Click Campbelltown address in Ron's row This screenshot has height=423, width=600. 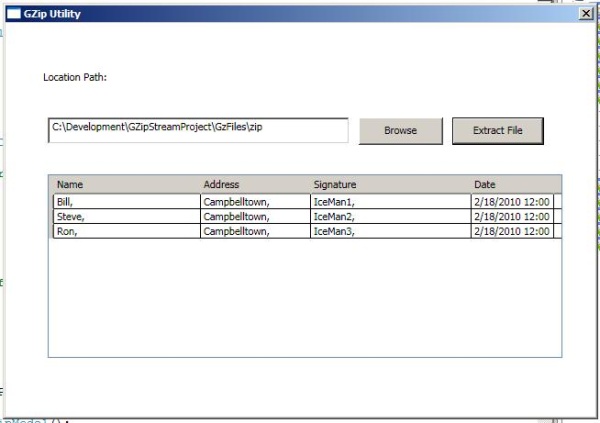tap(255, 231)
